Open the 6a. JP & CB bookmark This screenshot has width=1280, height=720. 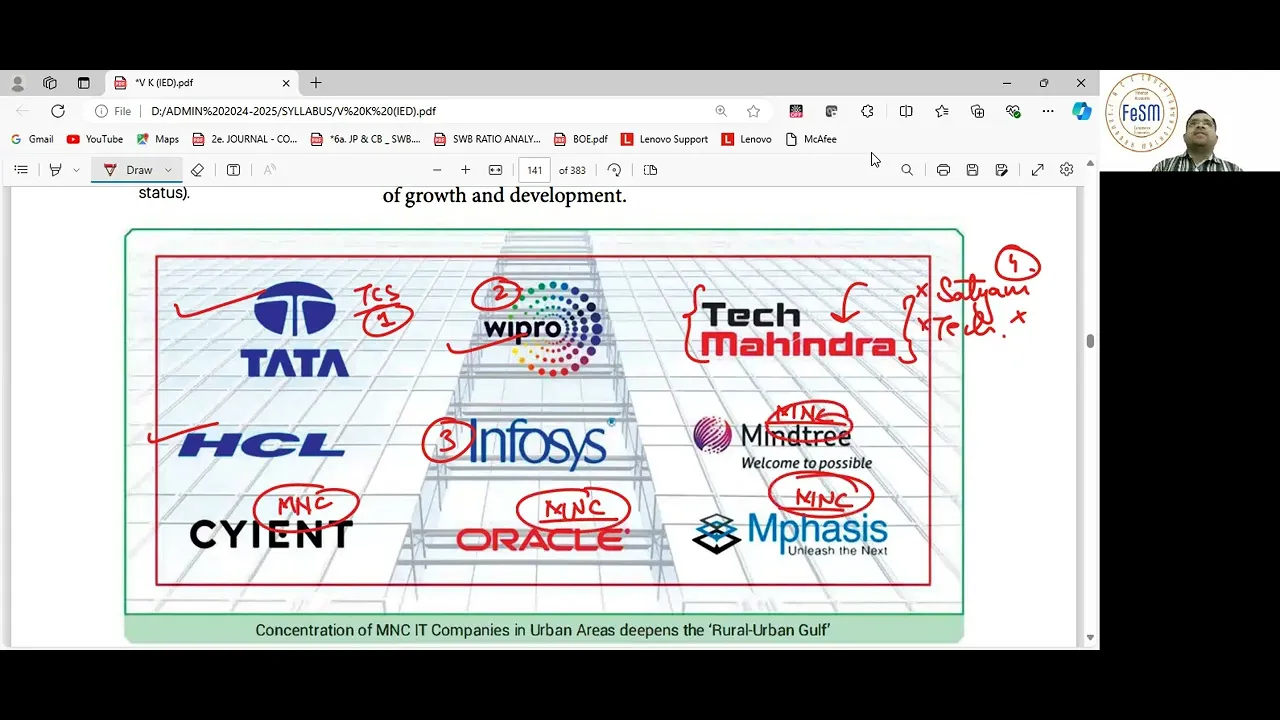(366, 139)
